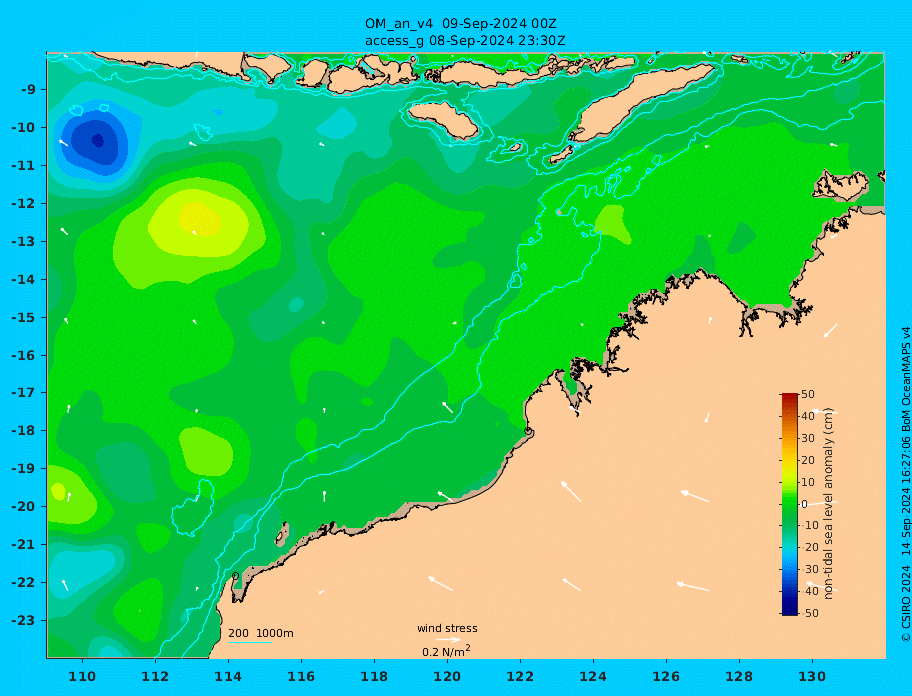The image size is (912, 696).
Task: Click the latitude label '-15'
Action: click(x=23, y=317)
